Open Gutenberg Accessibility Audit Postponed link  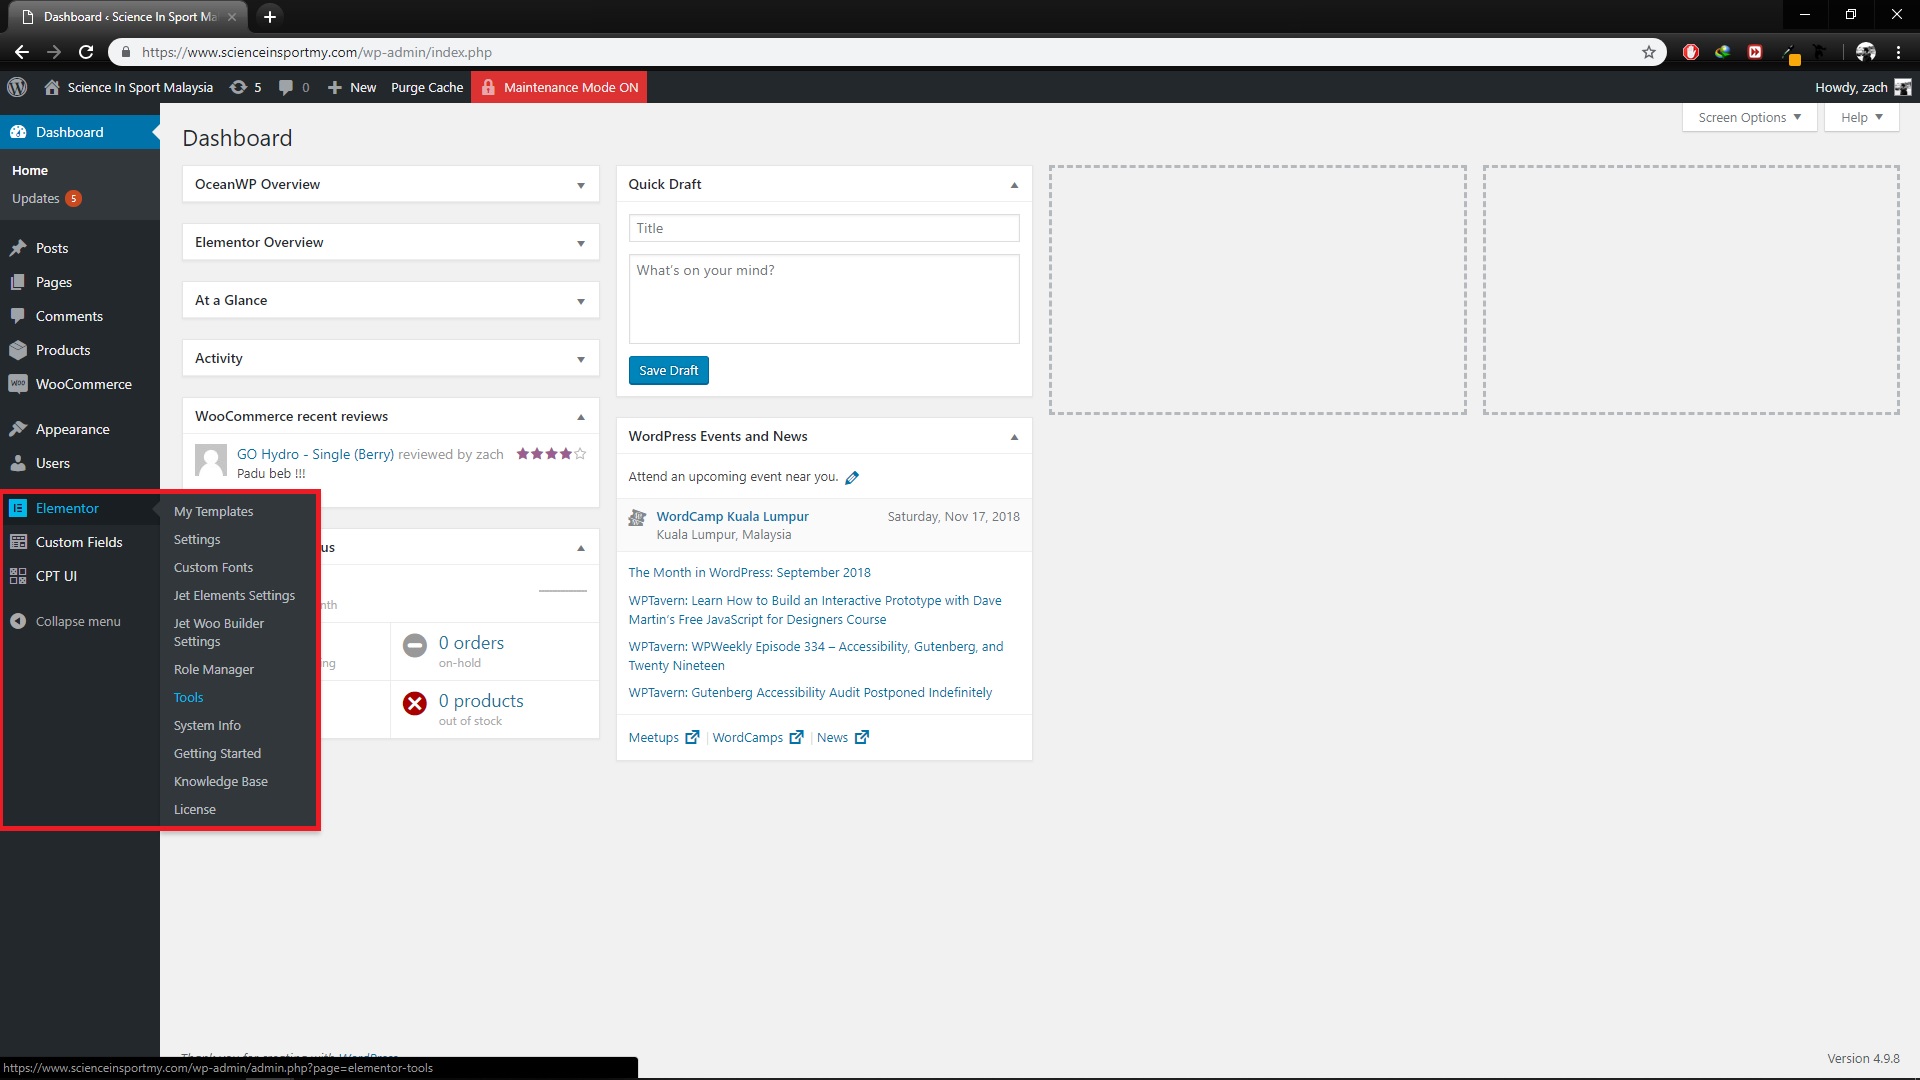point(810,692)
